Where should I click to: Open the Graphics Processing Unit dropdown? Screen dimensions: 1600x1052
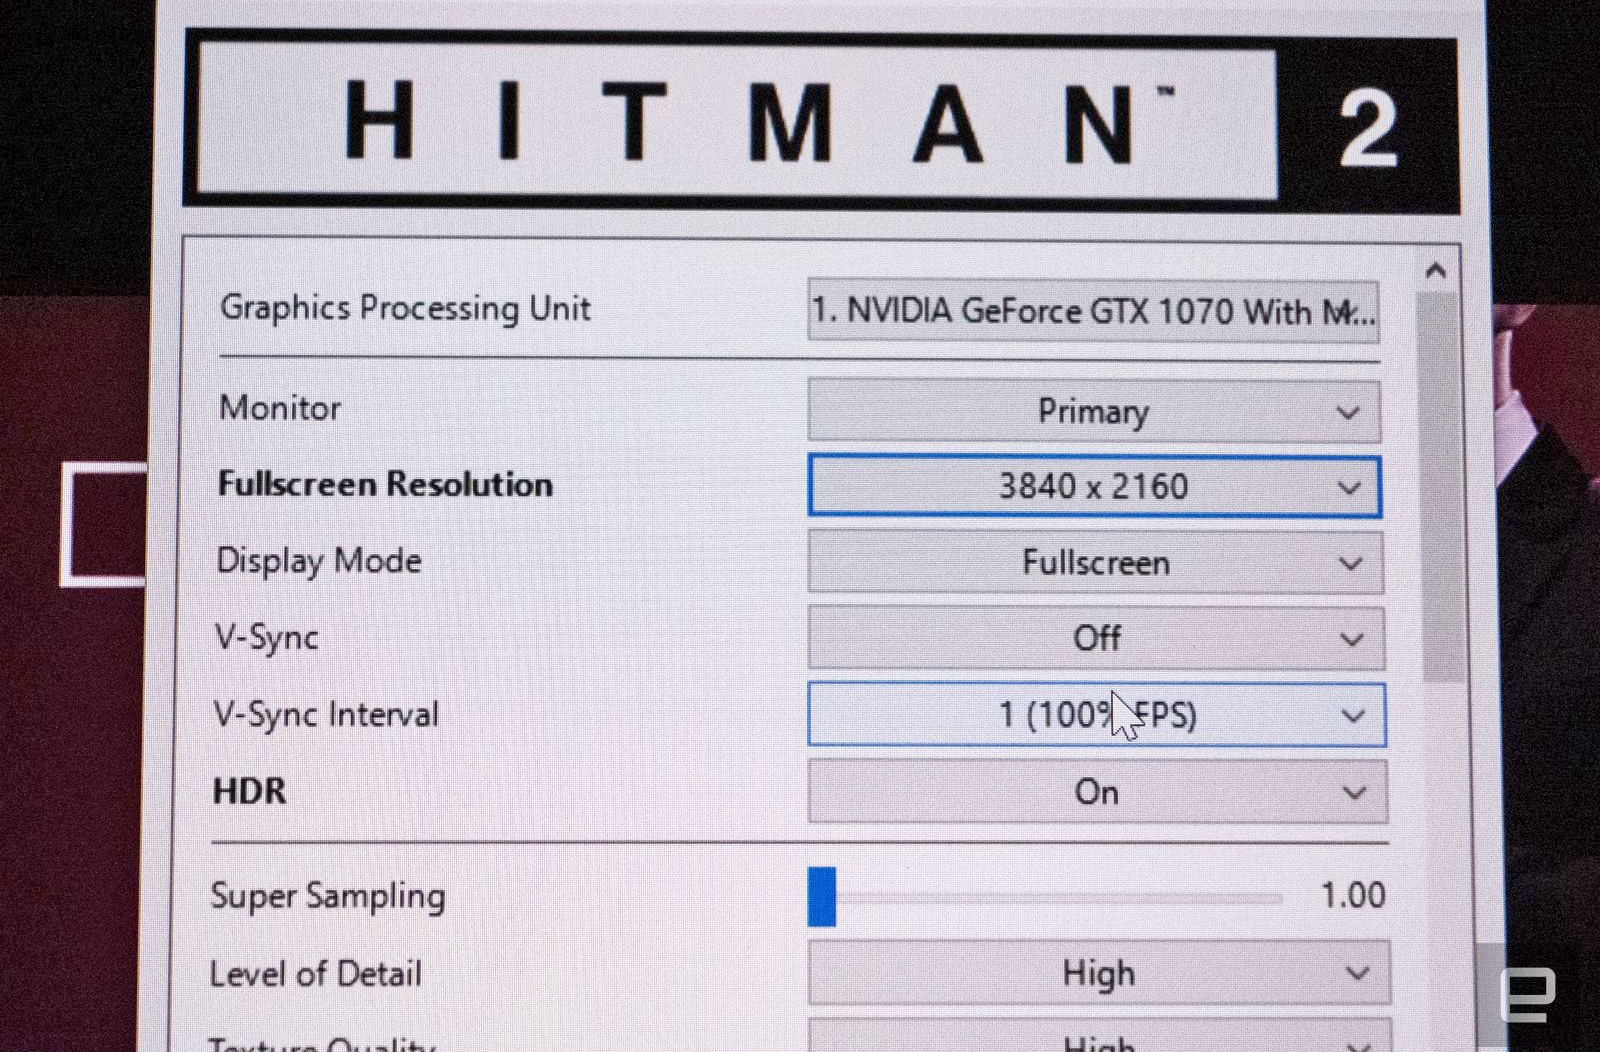click(1093, 311)
